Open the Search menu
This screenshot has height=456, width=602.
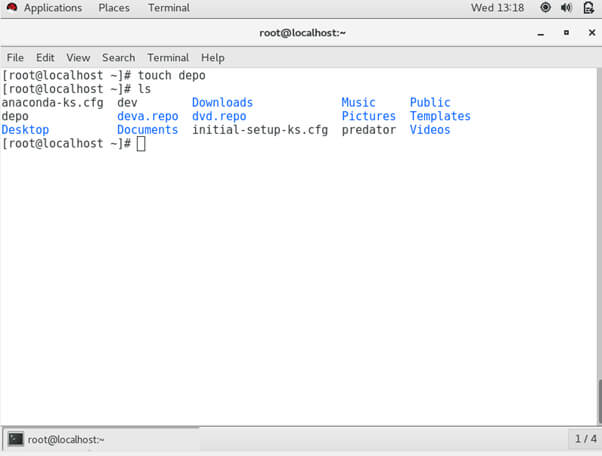pos(119,58)
